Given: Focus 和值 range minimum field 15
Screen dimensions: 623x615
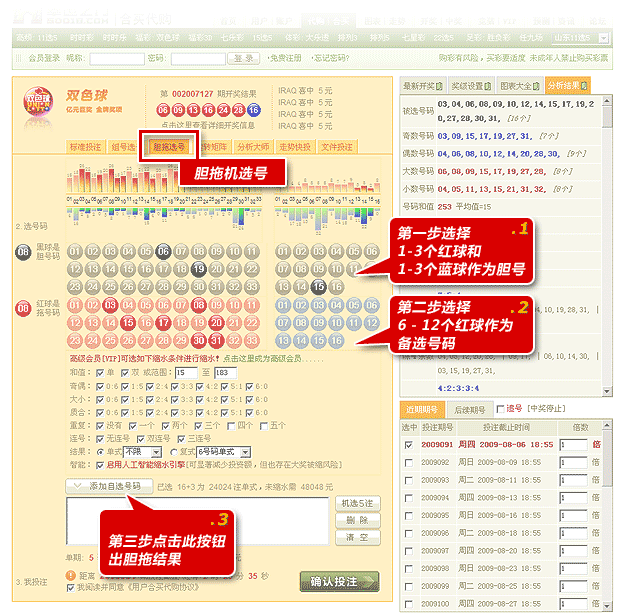Looking at the screenshot, I should point(186,373).
